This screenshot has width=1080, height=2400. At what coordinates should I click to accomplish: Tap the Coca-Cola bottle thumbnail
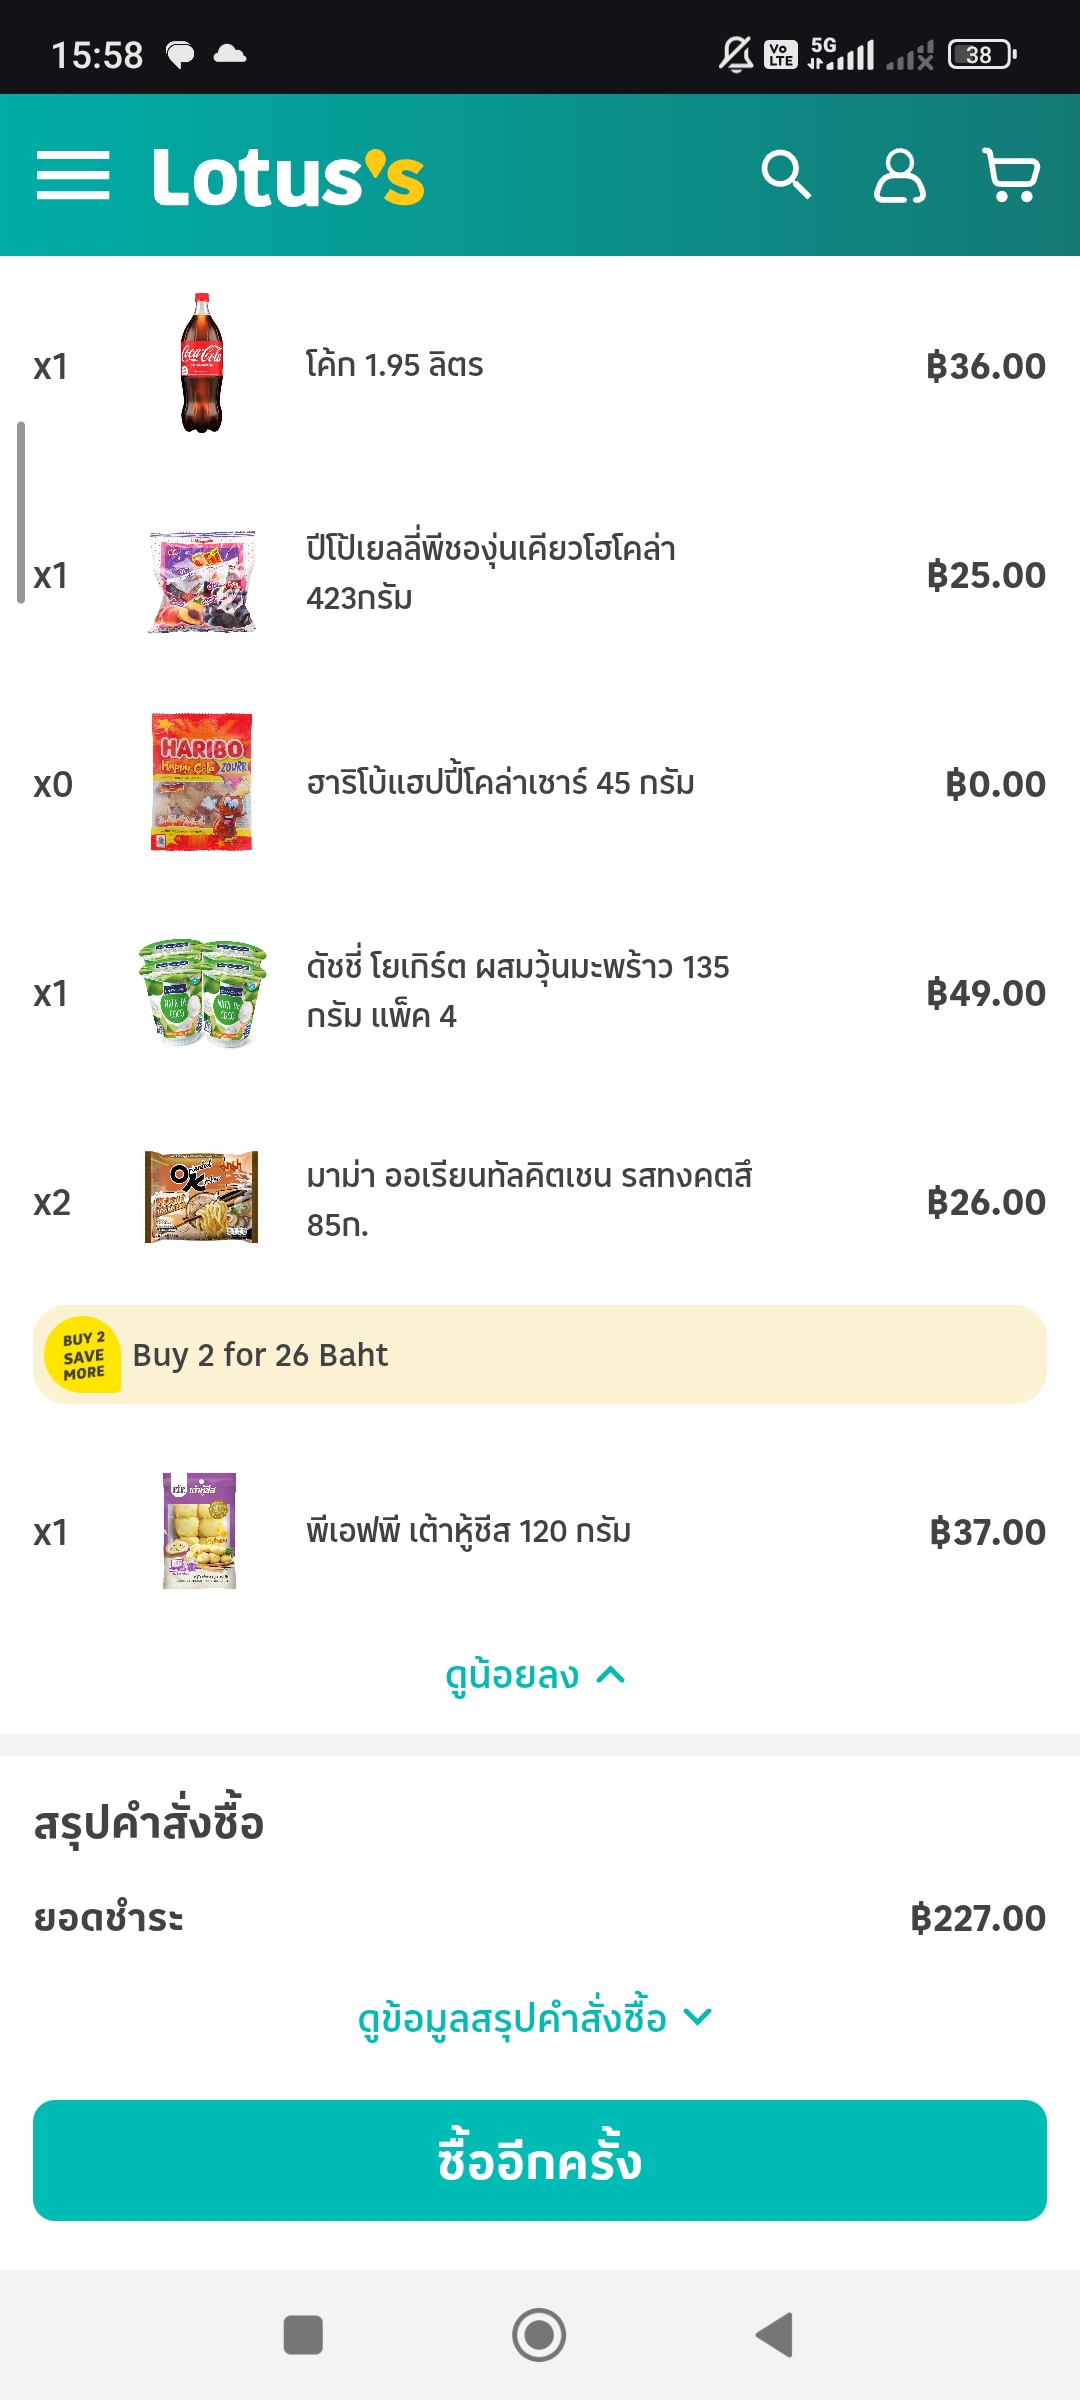(x=202, y=363)
